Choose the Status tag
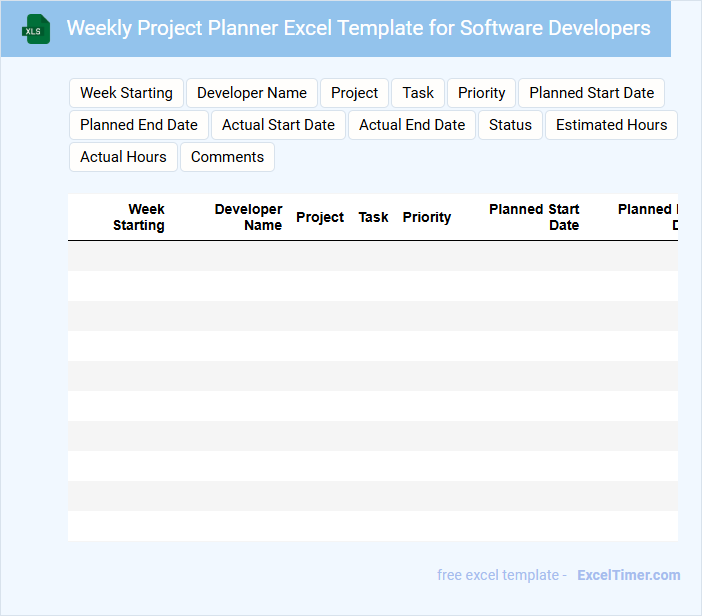The width and height of the screenshot is (702, 616). (x=510, y=125)
